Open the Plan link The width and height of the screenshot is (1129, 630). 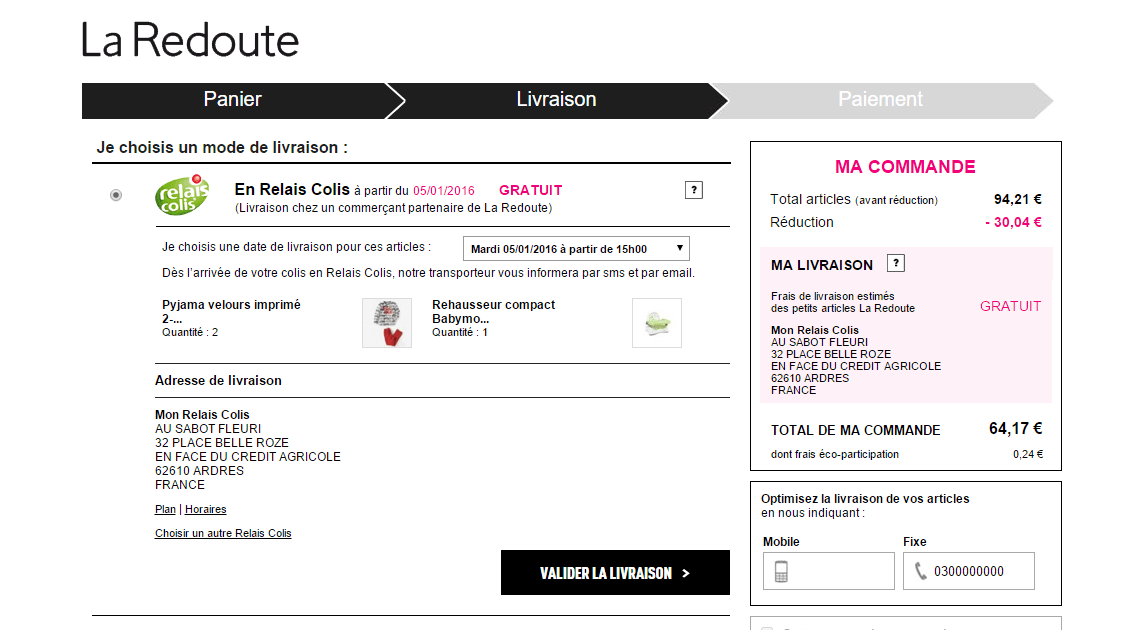pyautogui.click(x=164, y=509)
